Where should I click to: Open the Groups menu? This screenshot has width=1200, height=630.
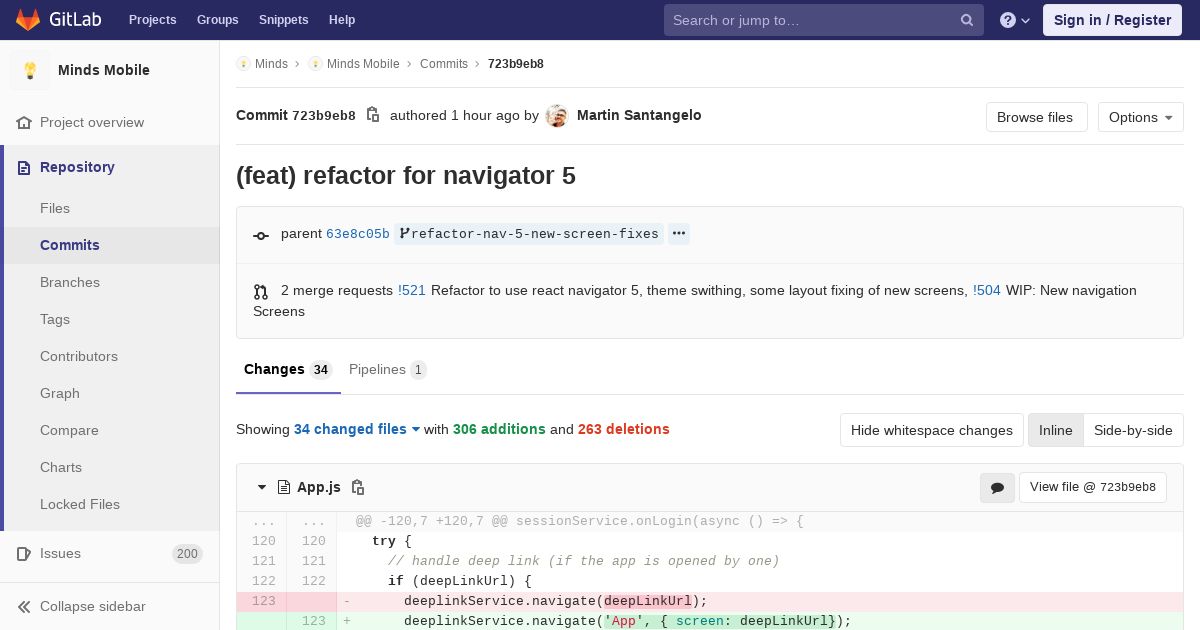click(218, 20)
